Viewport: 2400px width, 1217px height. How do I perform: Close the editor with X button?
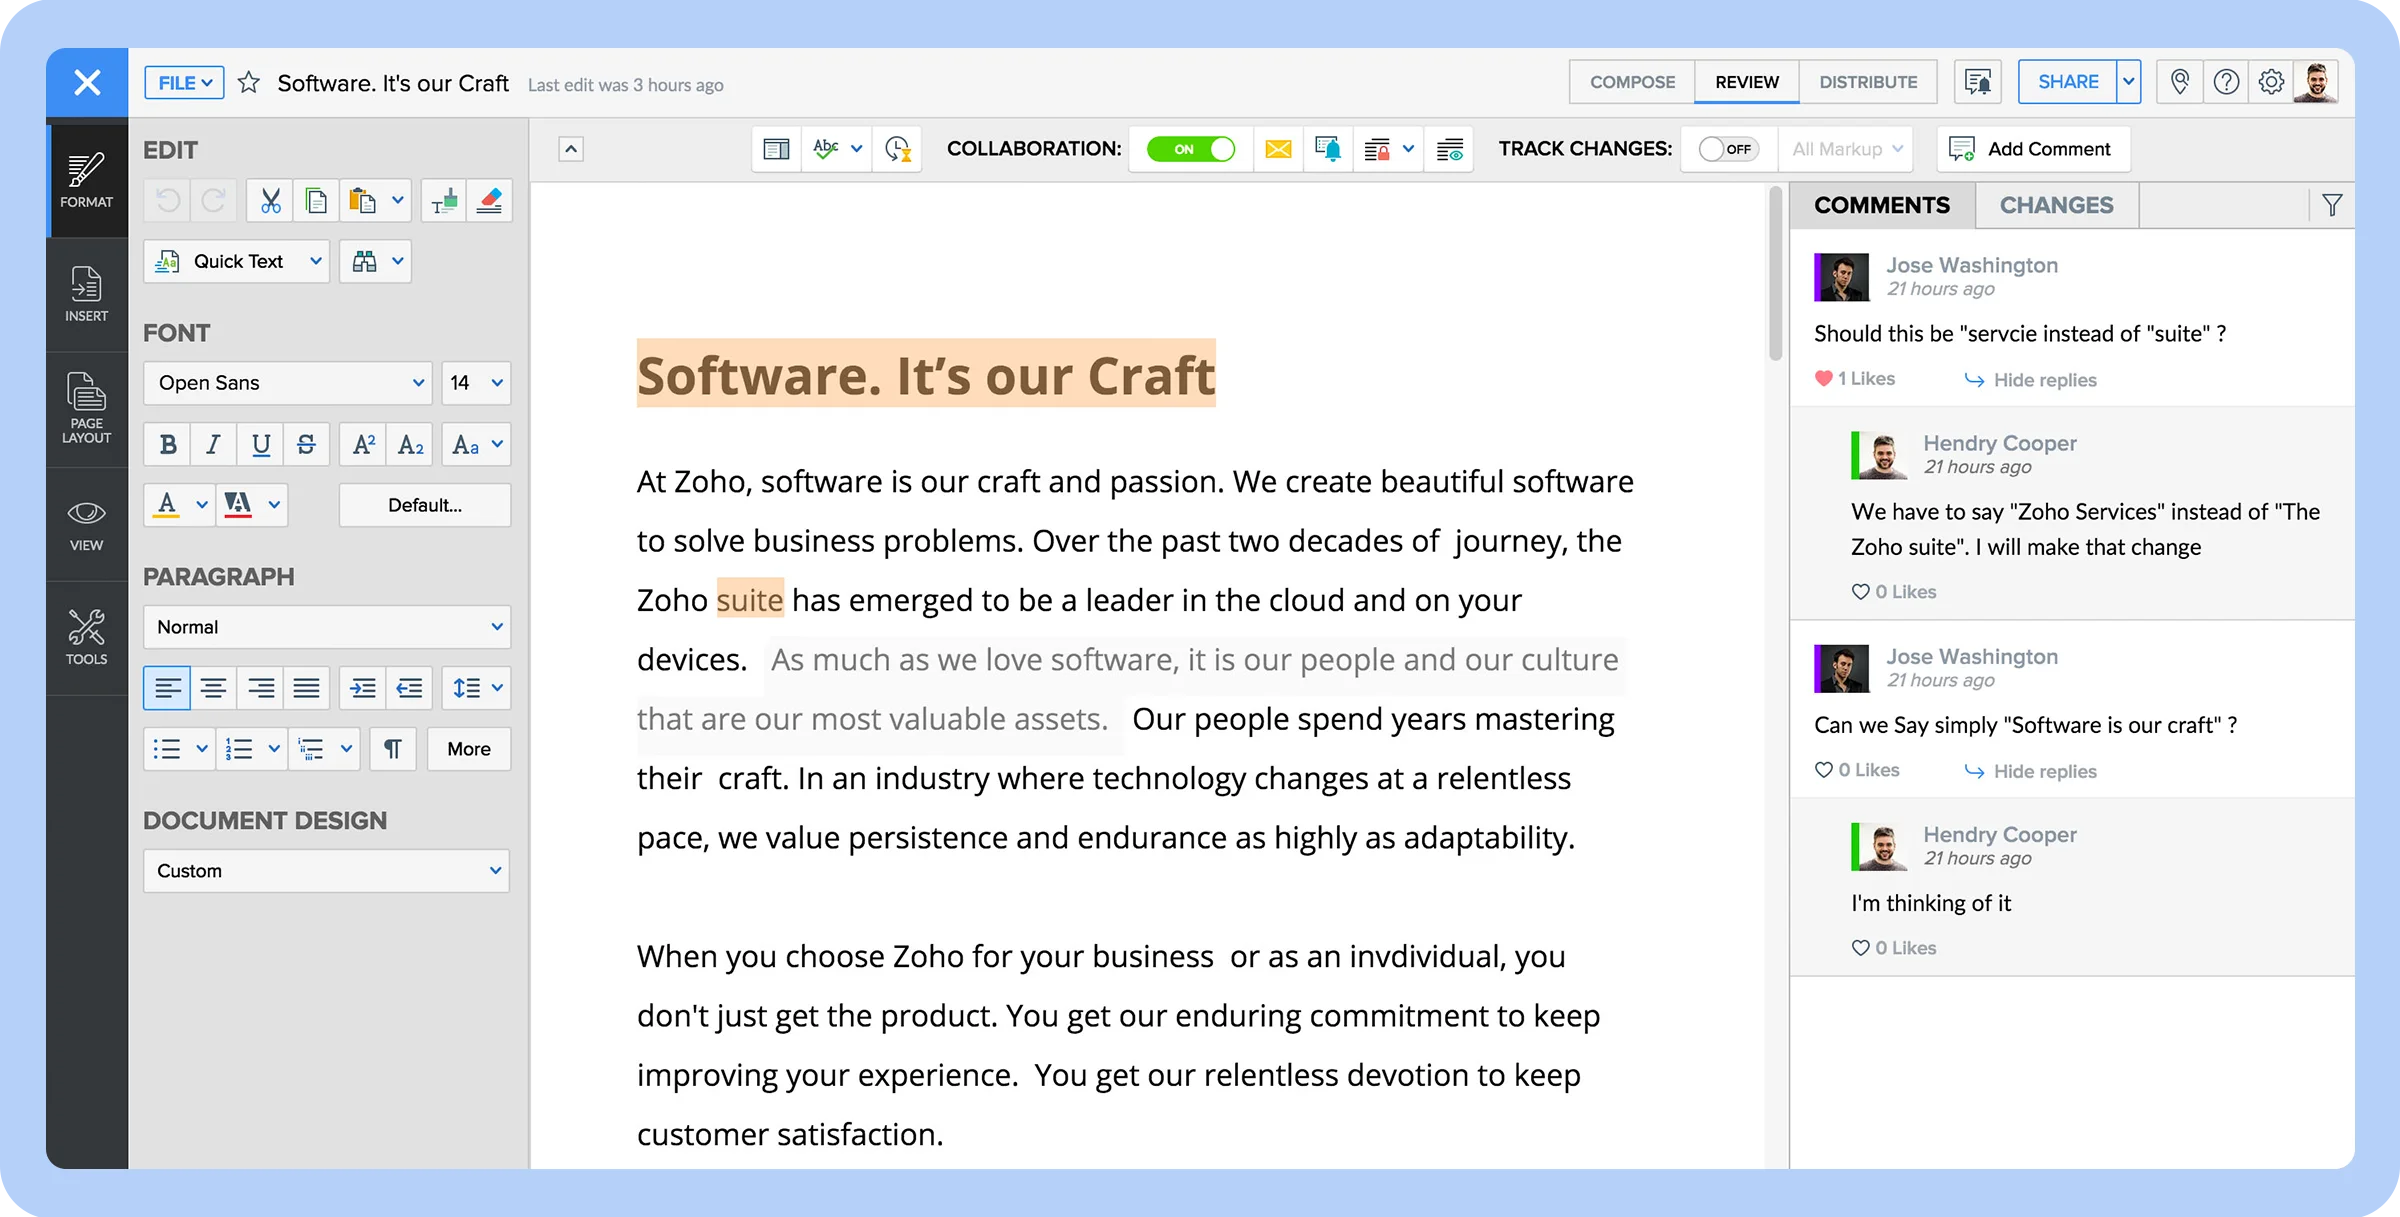(x=87, y=82)
